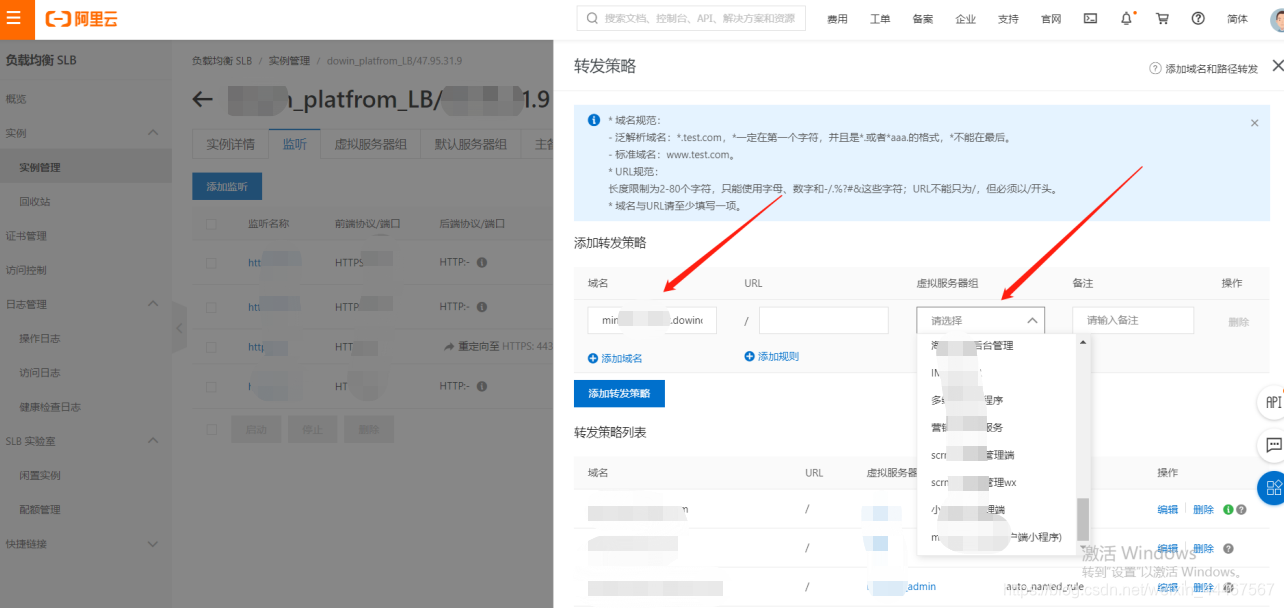Click the plus icon for 添加规则

tap(749, 356)
